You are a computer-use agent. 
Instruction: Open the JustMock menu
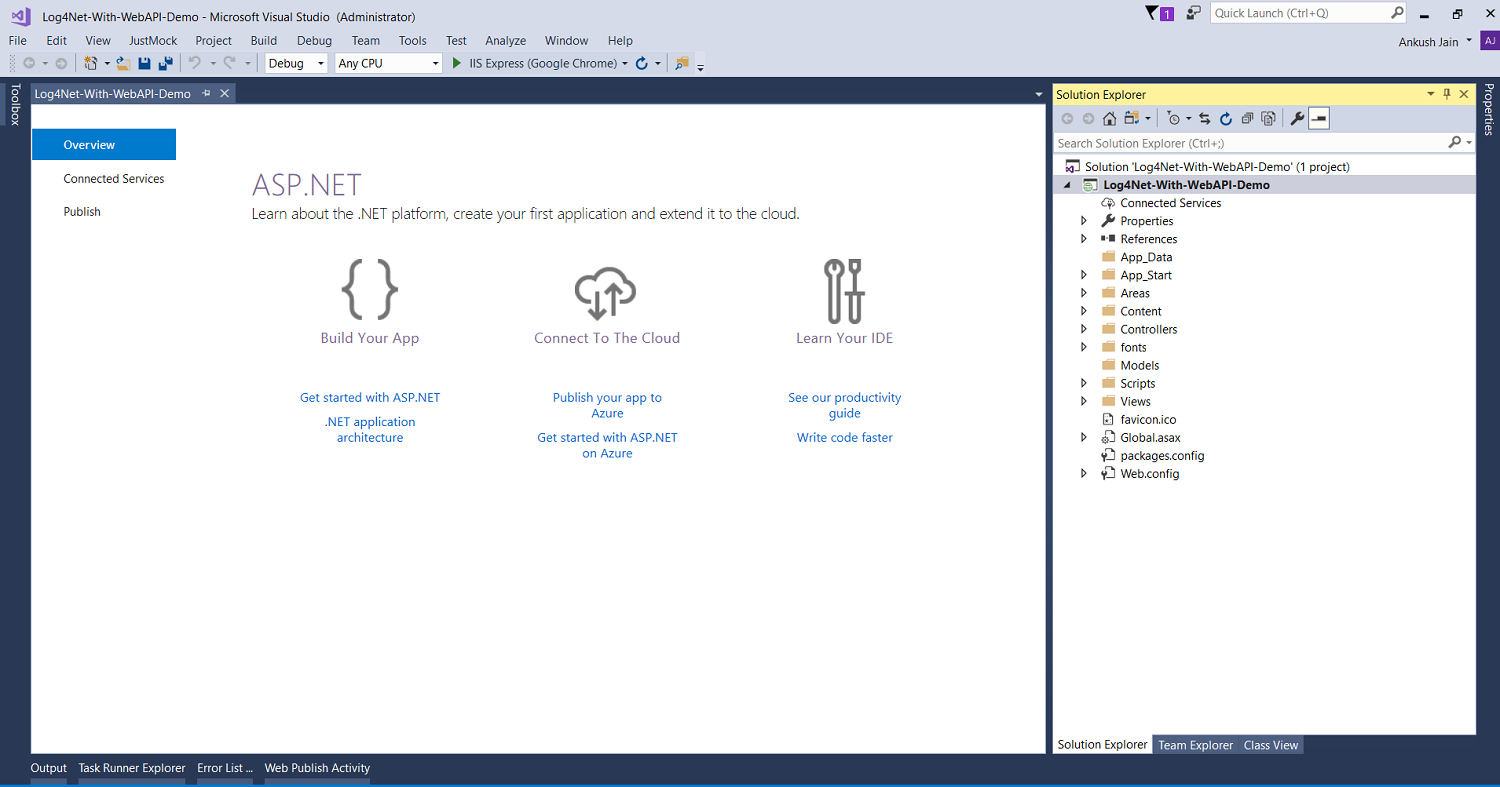(x=153, y=41)
